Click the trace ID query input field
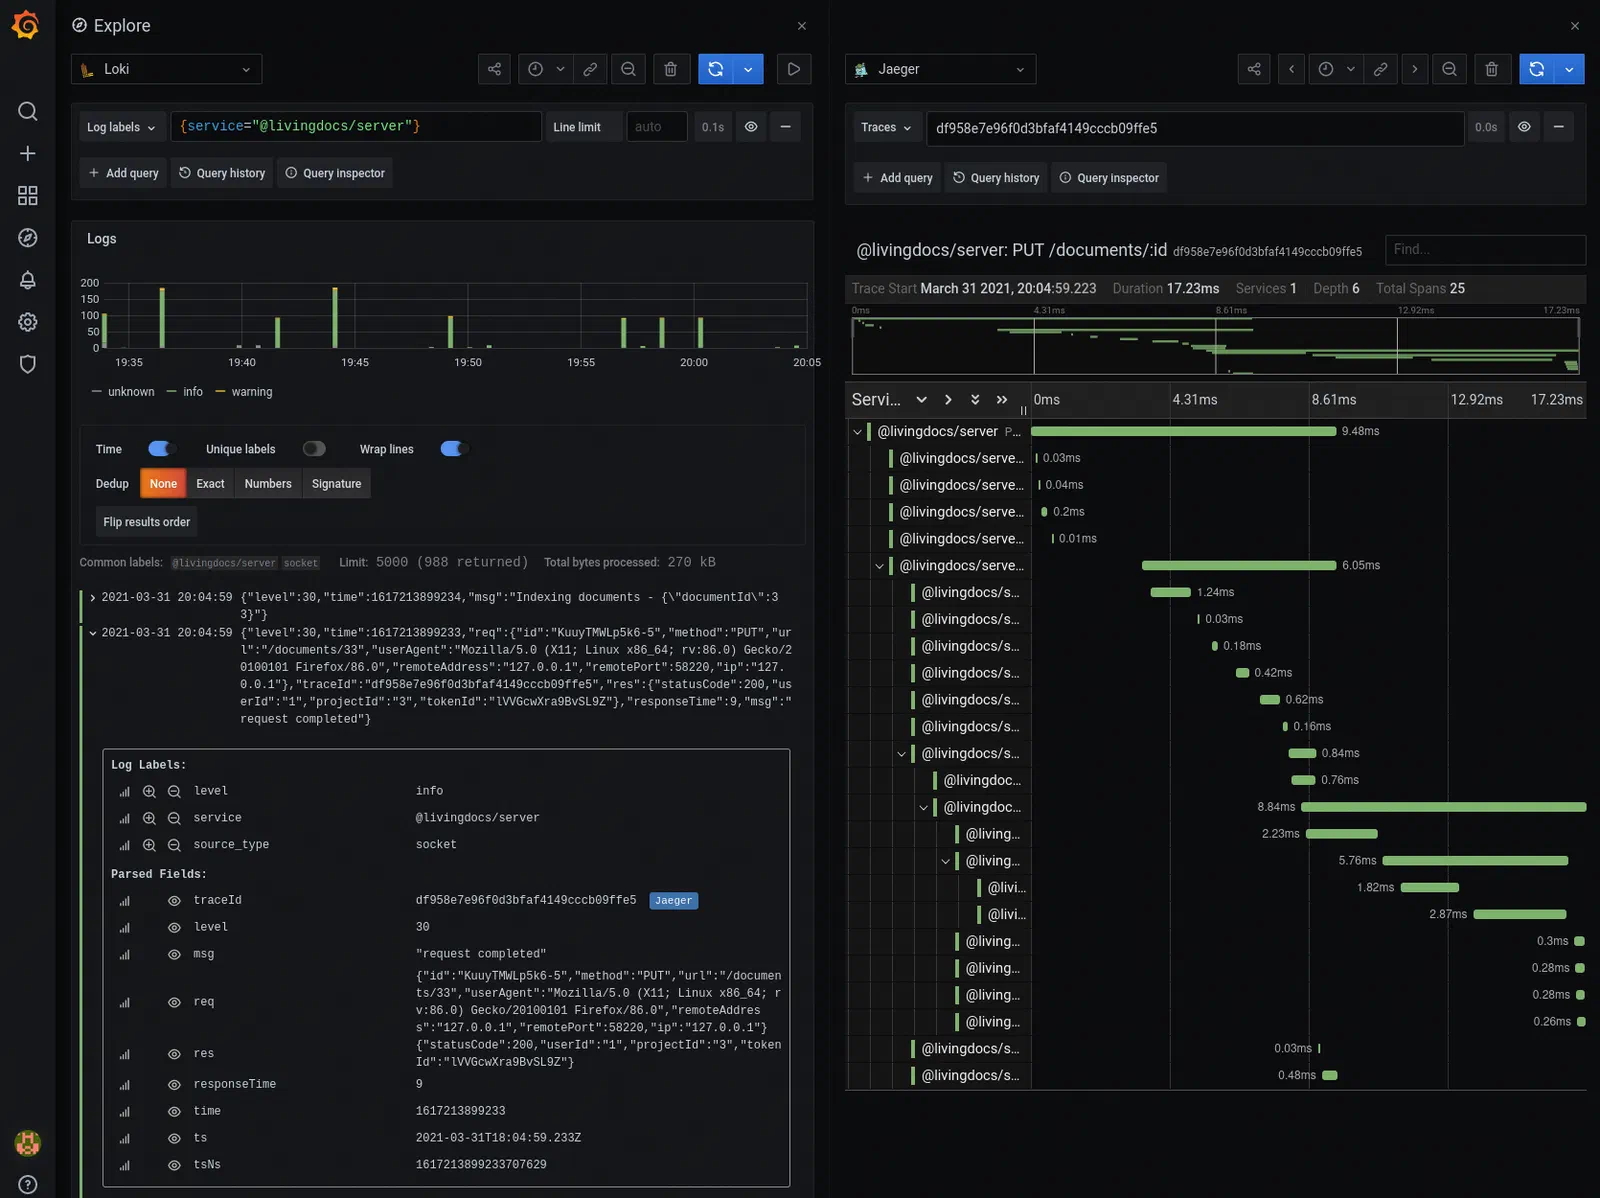 1195,128
